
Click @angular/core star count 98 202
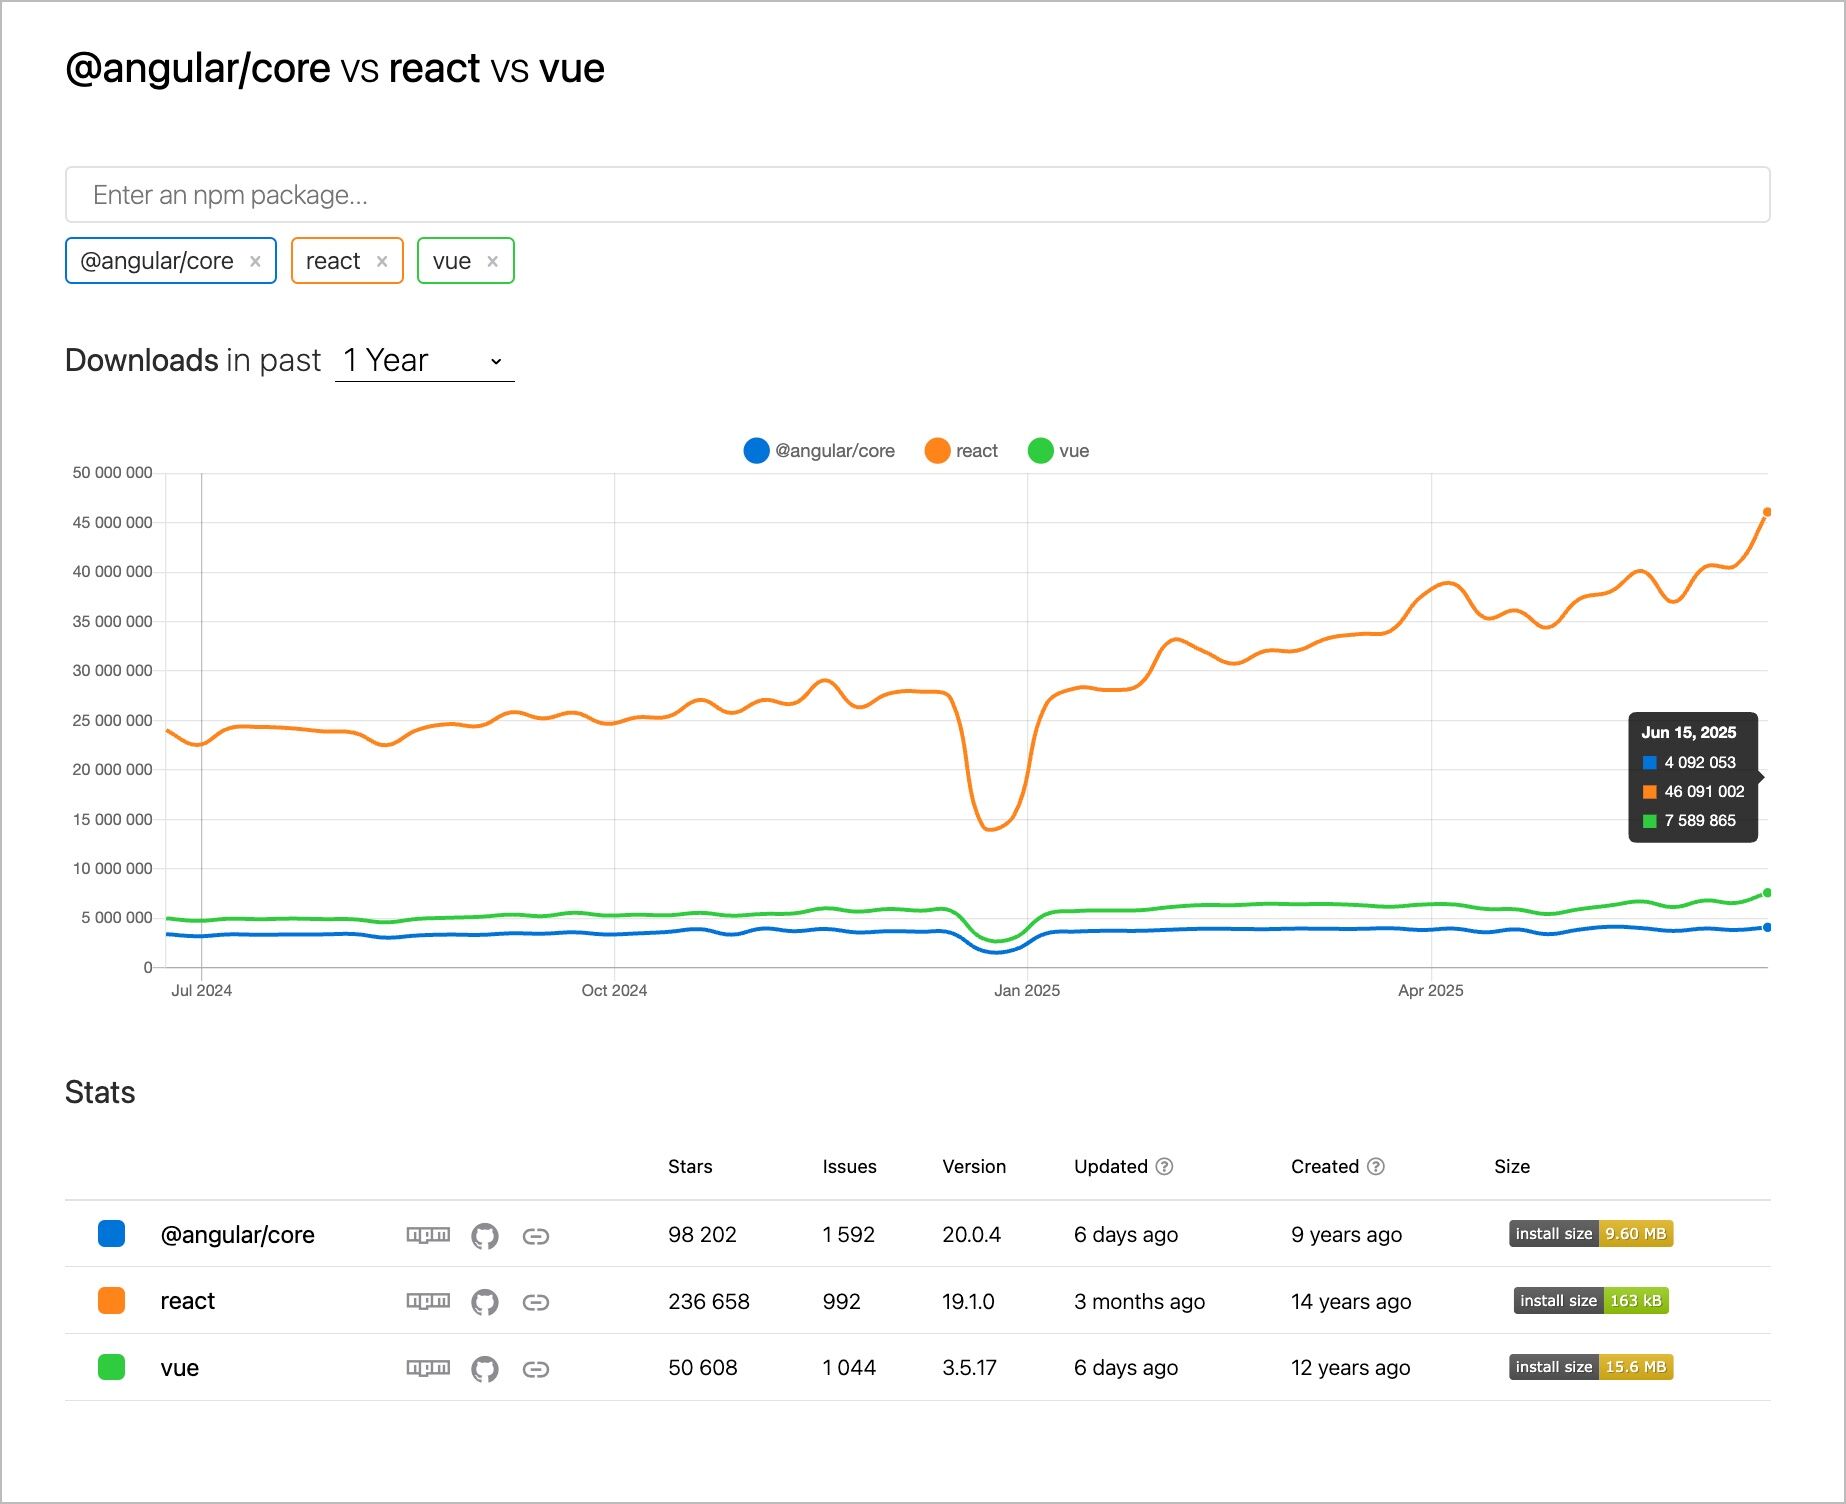(x=702, y=1235)
